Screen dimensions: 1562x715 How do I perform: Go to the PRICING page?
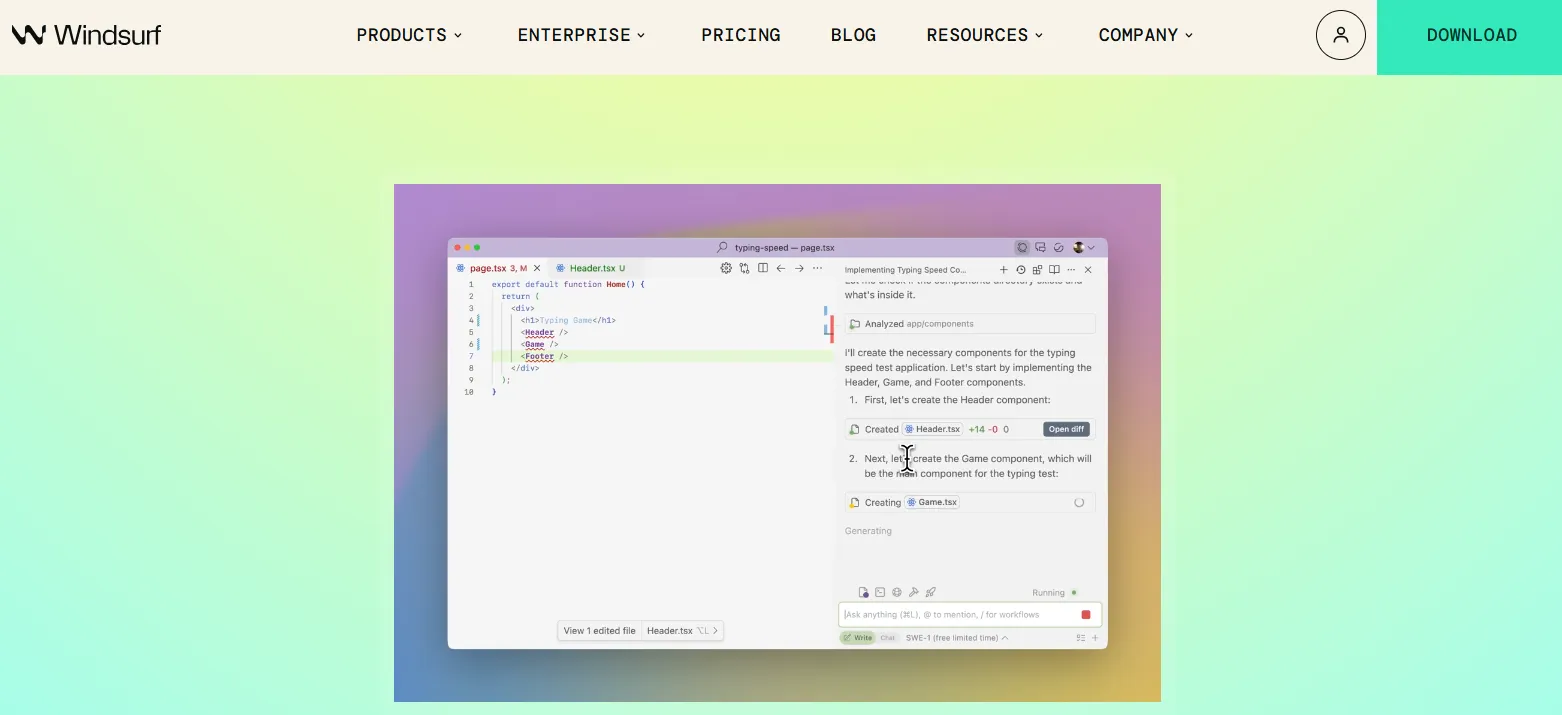pyautogui.click(x=741, y=35)
